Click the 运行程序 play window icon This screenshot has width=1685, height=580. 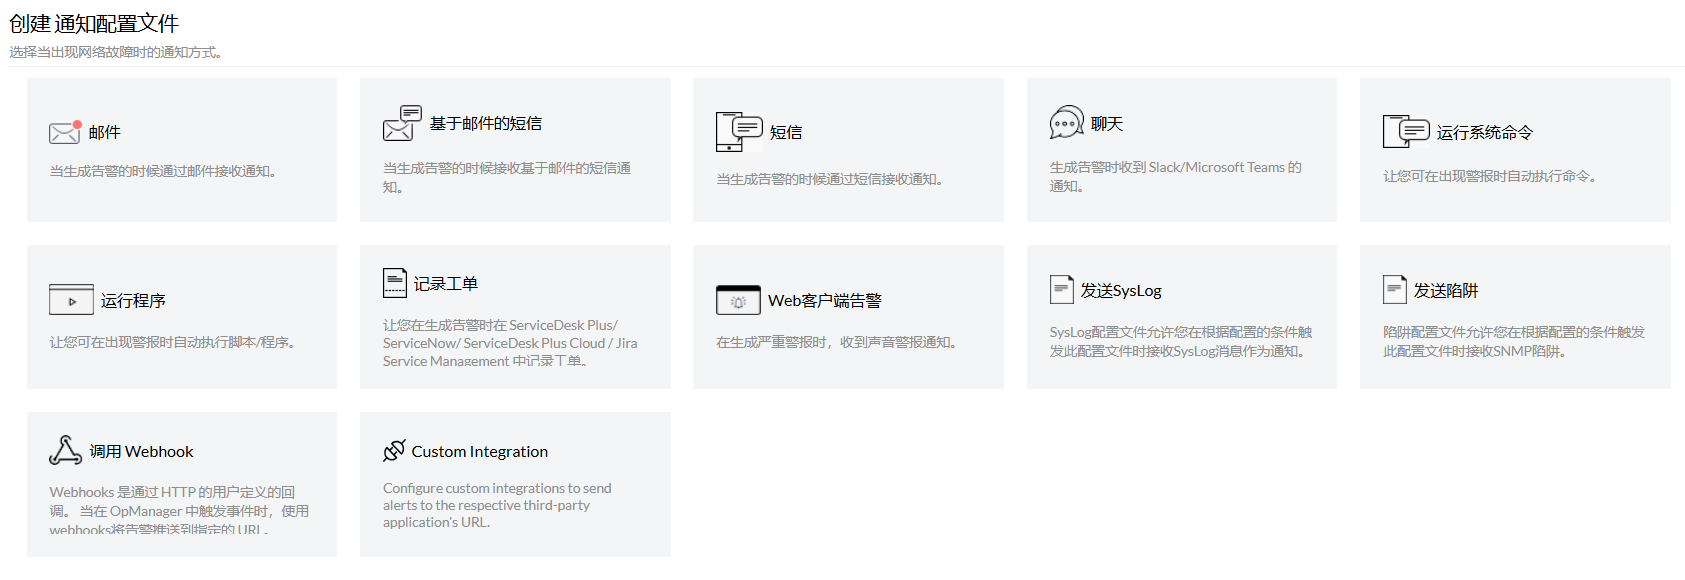71,300
